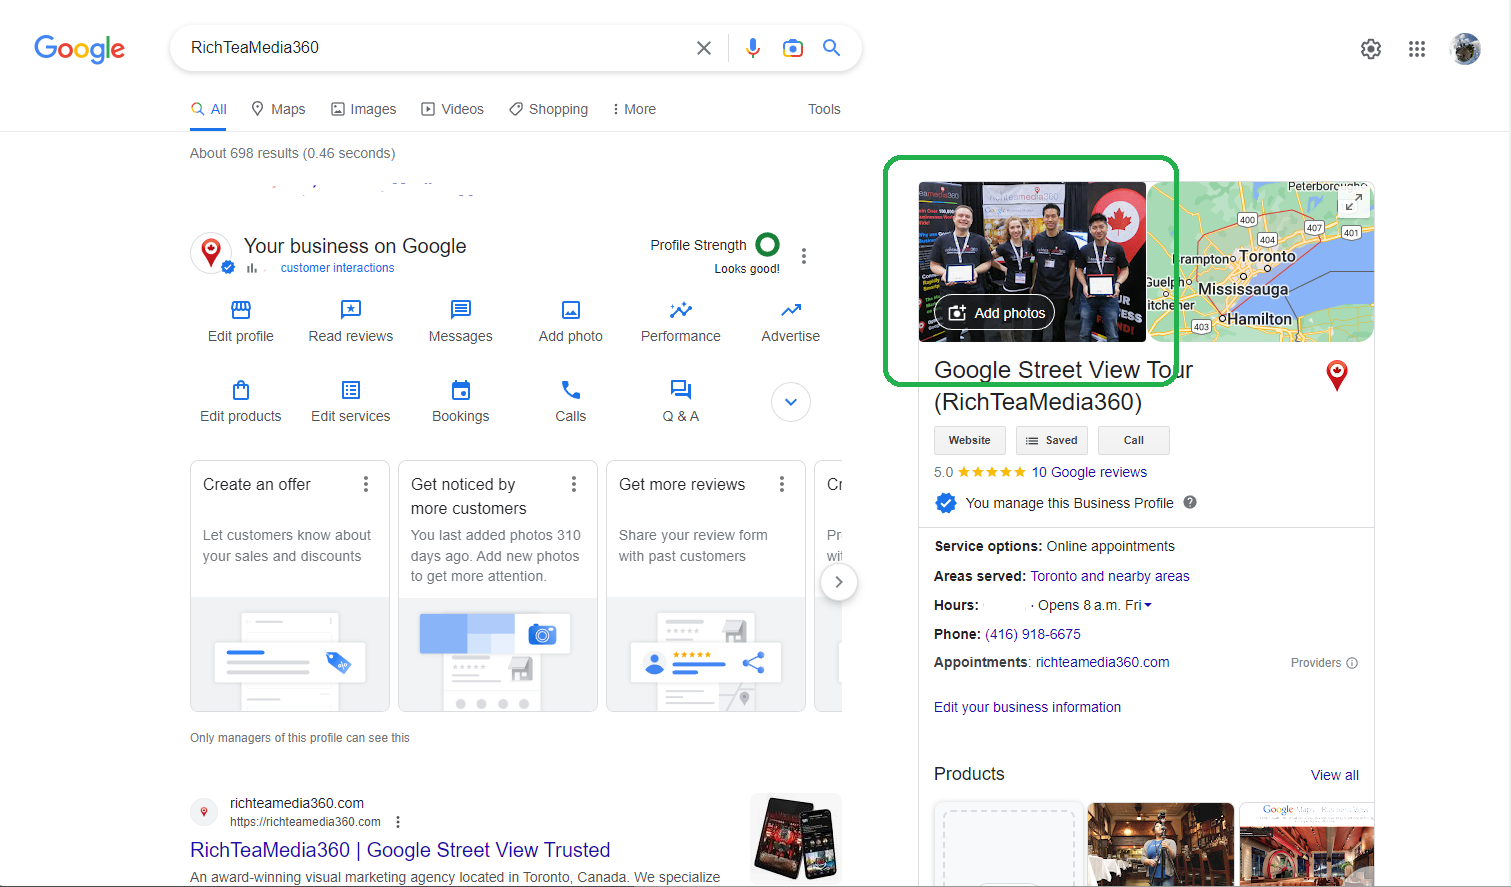Select the All results tab
1511x887 pixels.
(x=209, y=109)
